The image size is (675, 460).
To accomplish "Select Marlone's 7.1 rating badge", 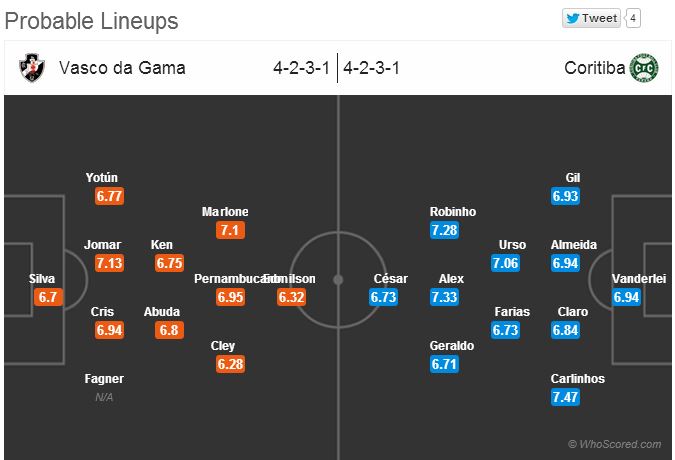I will (x=230, y=230).
